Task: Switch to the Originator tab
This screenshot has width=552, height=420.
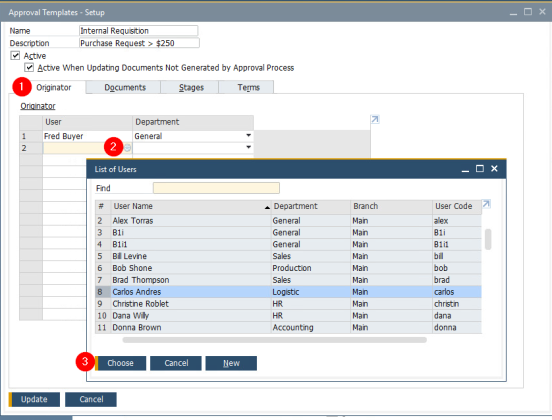Action: (x=54, y=87)
